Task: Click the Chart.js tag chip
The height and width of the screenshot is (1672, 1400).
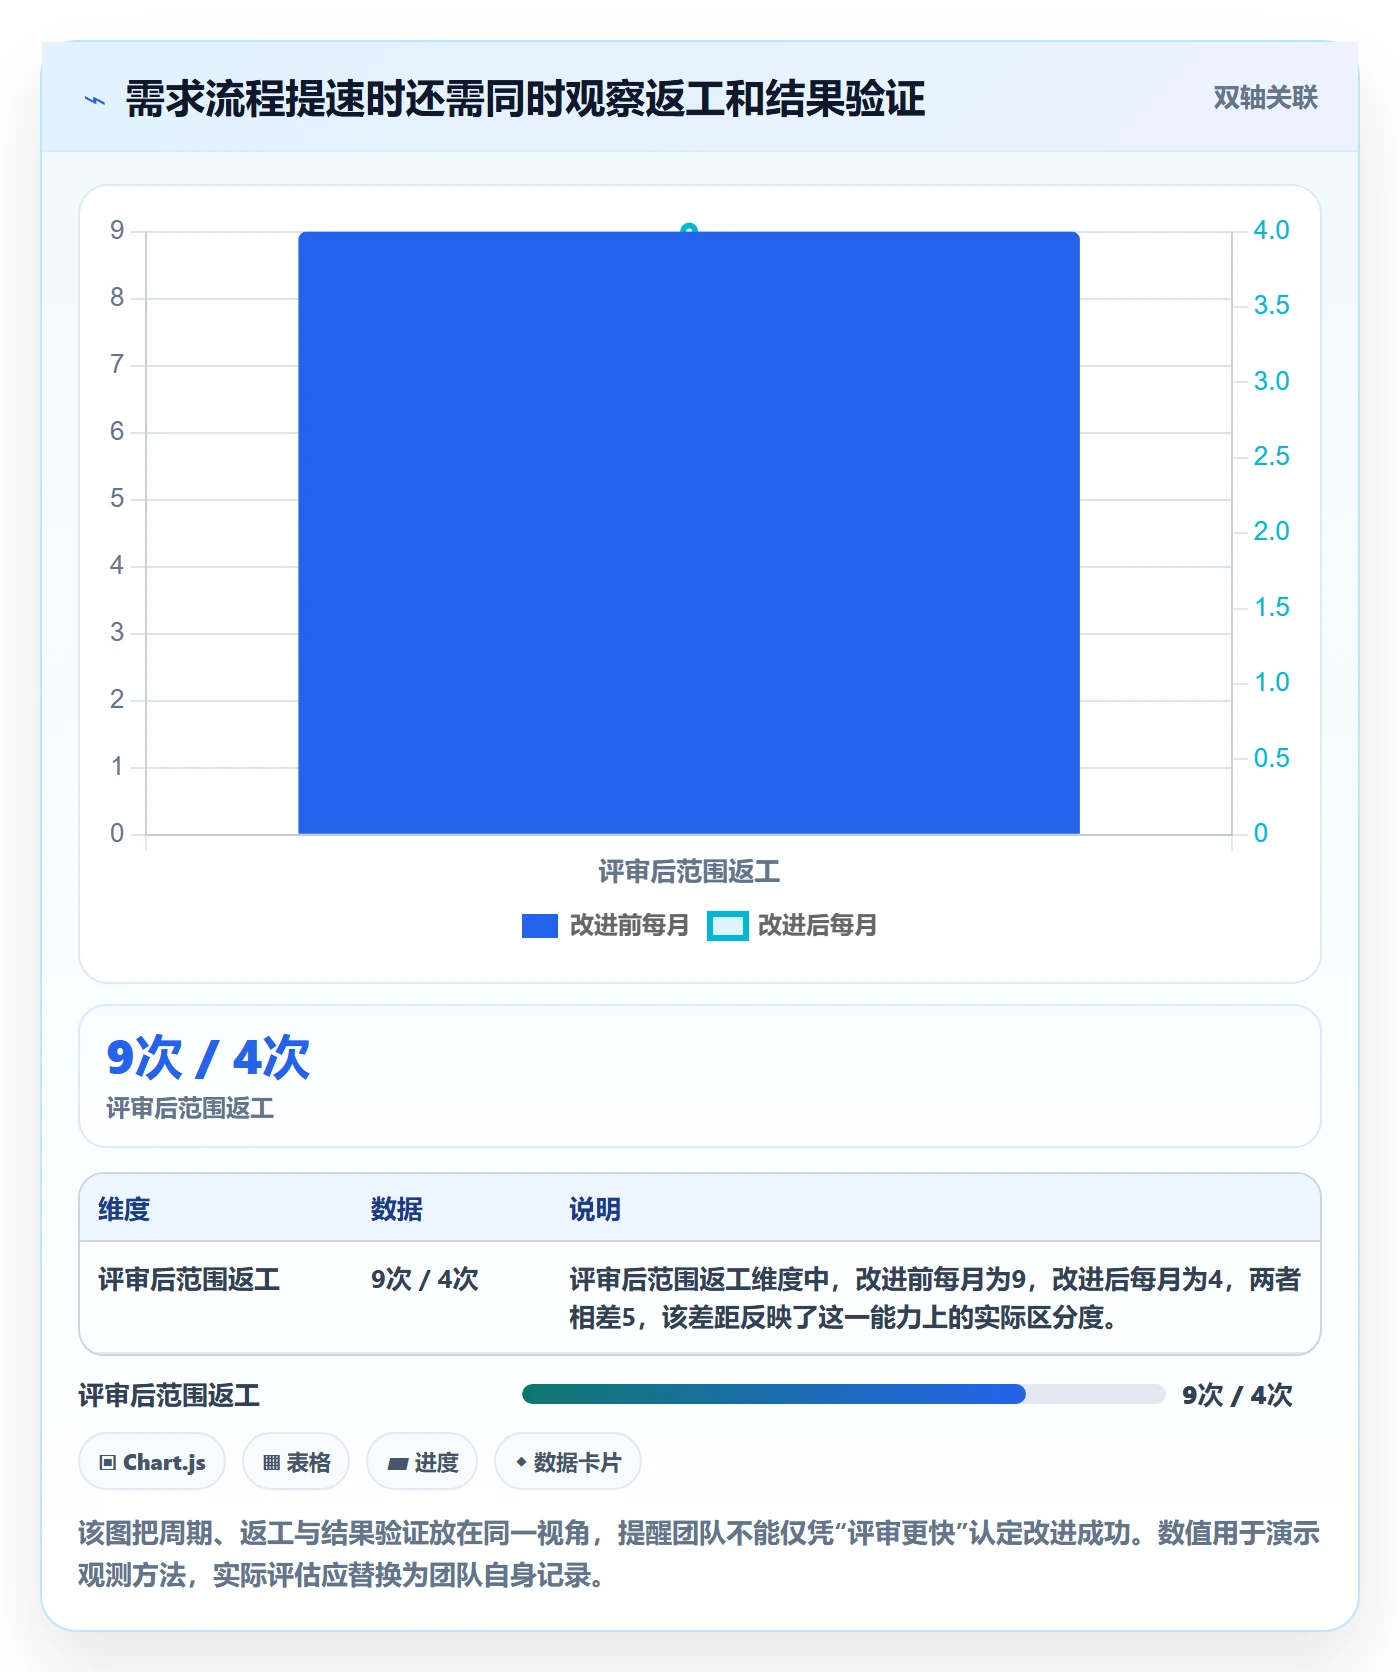Action: click(152, 1462)
